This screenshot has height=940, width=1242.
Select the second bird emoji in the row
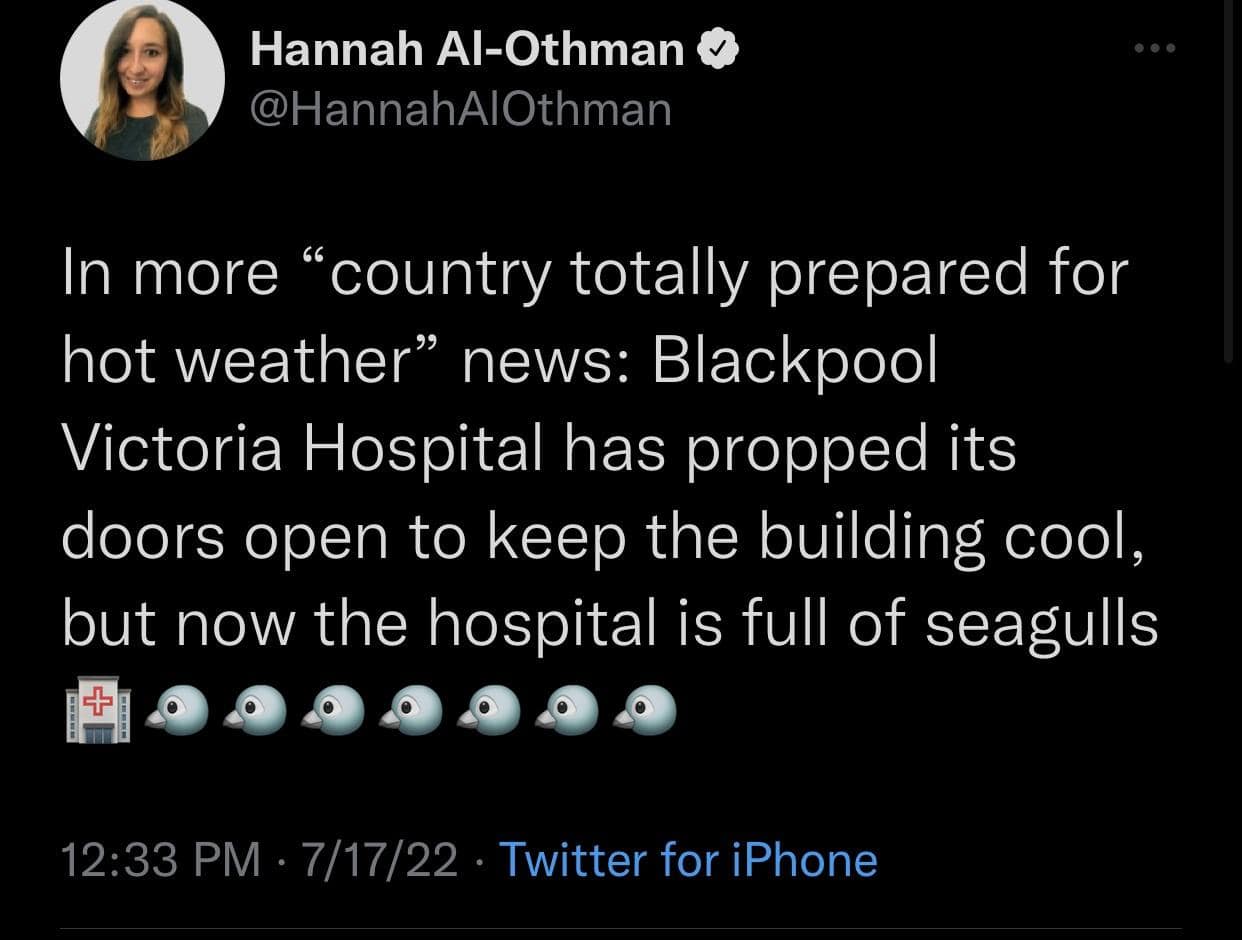pyautogui.click(x=254, y=711)
